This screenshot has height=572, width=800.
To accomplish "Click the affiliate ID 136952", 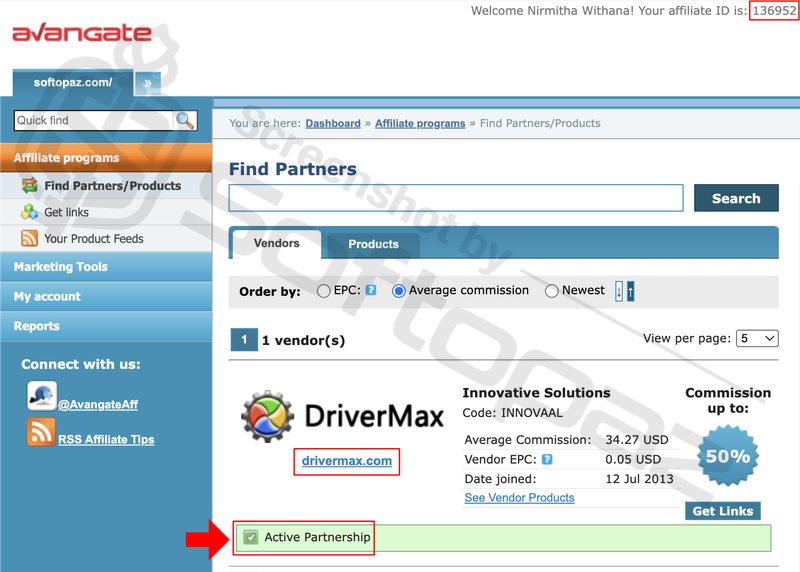I will (774, 10).
